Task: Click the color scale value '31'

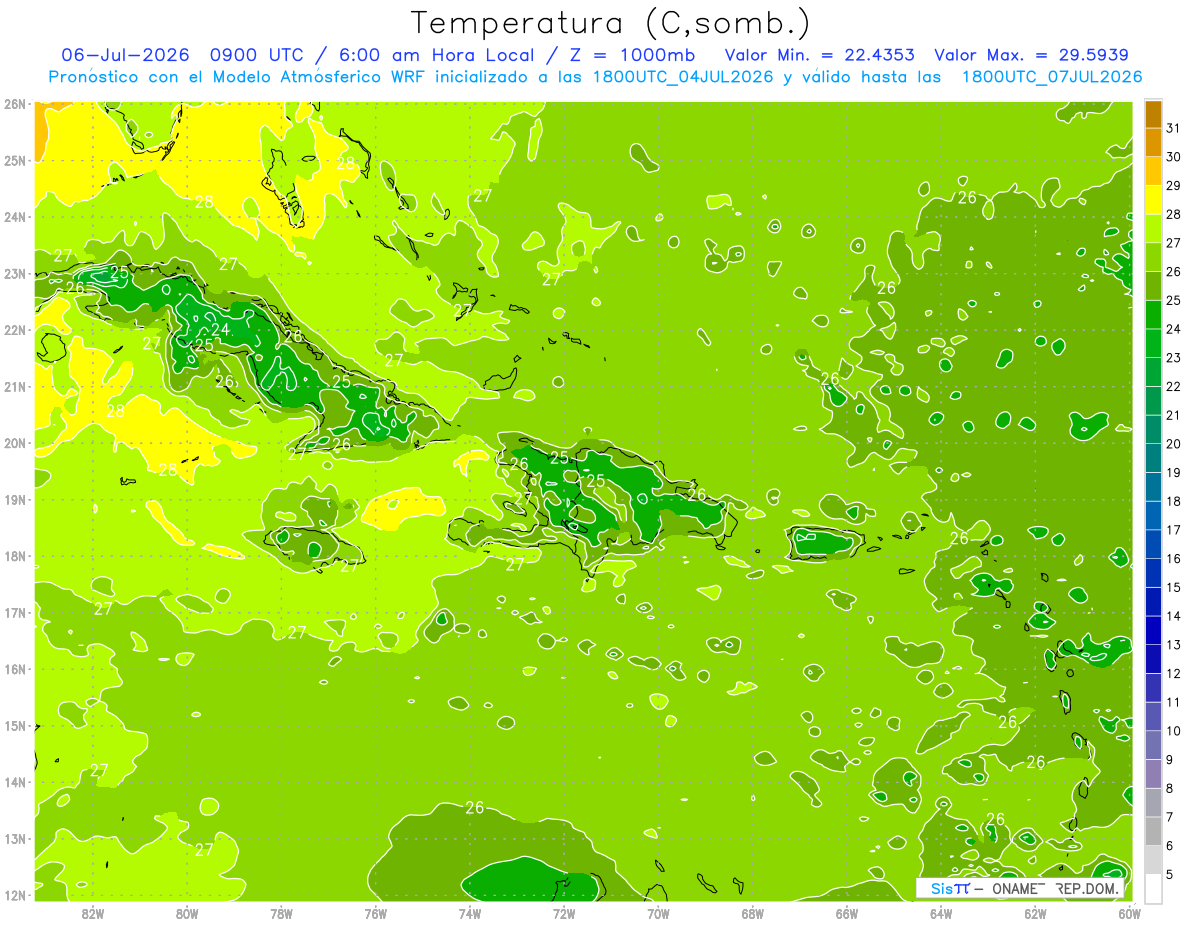Action: coord(1174,128)
